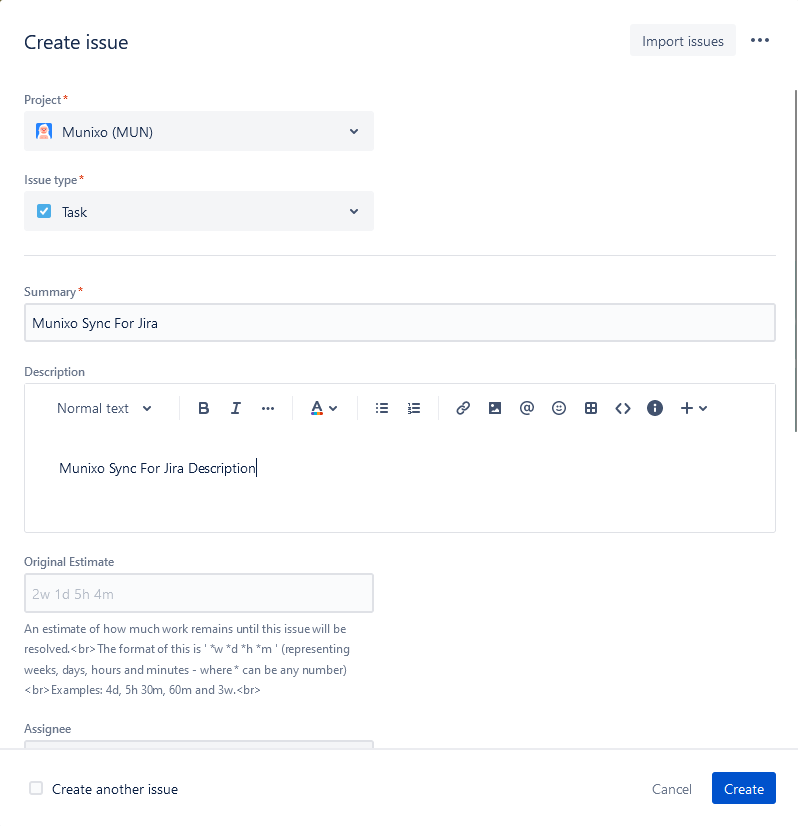The height and width of the screenshot is (826, 798).
Task: Enable Create another issue checkbox
Action: point(36,788)
